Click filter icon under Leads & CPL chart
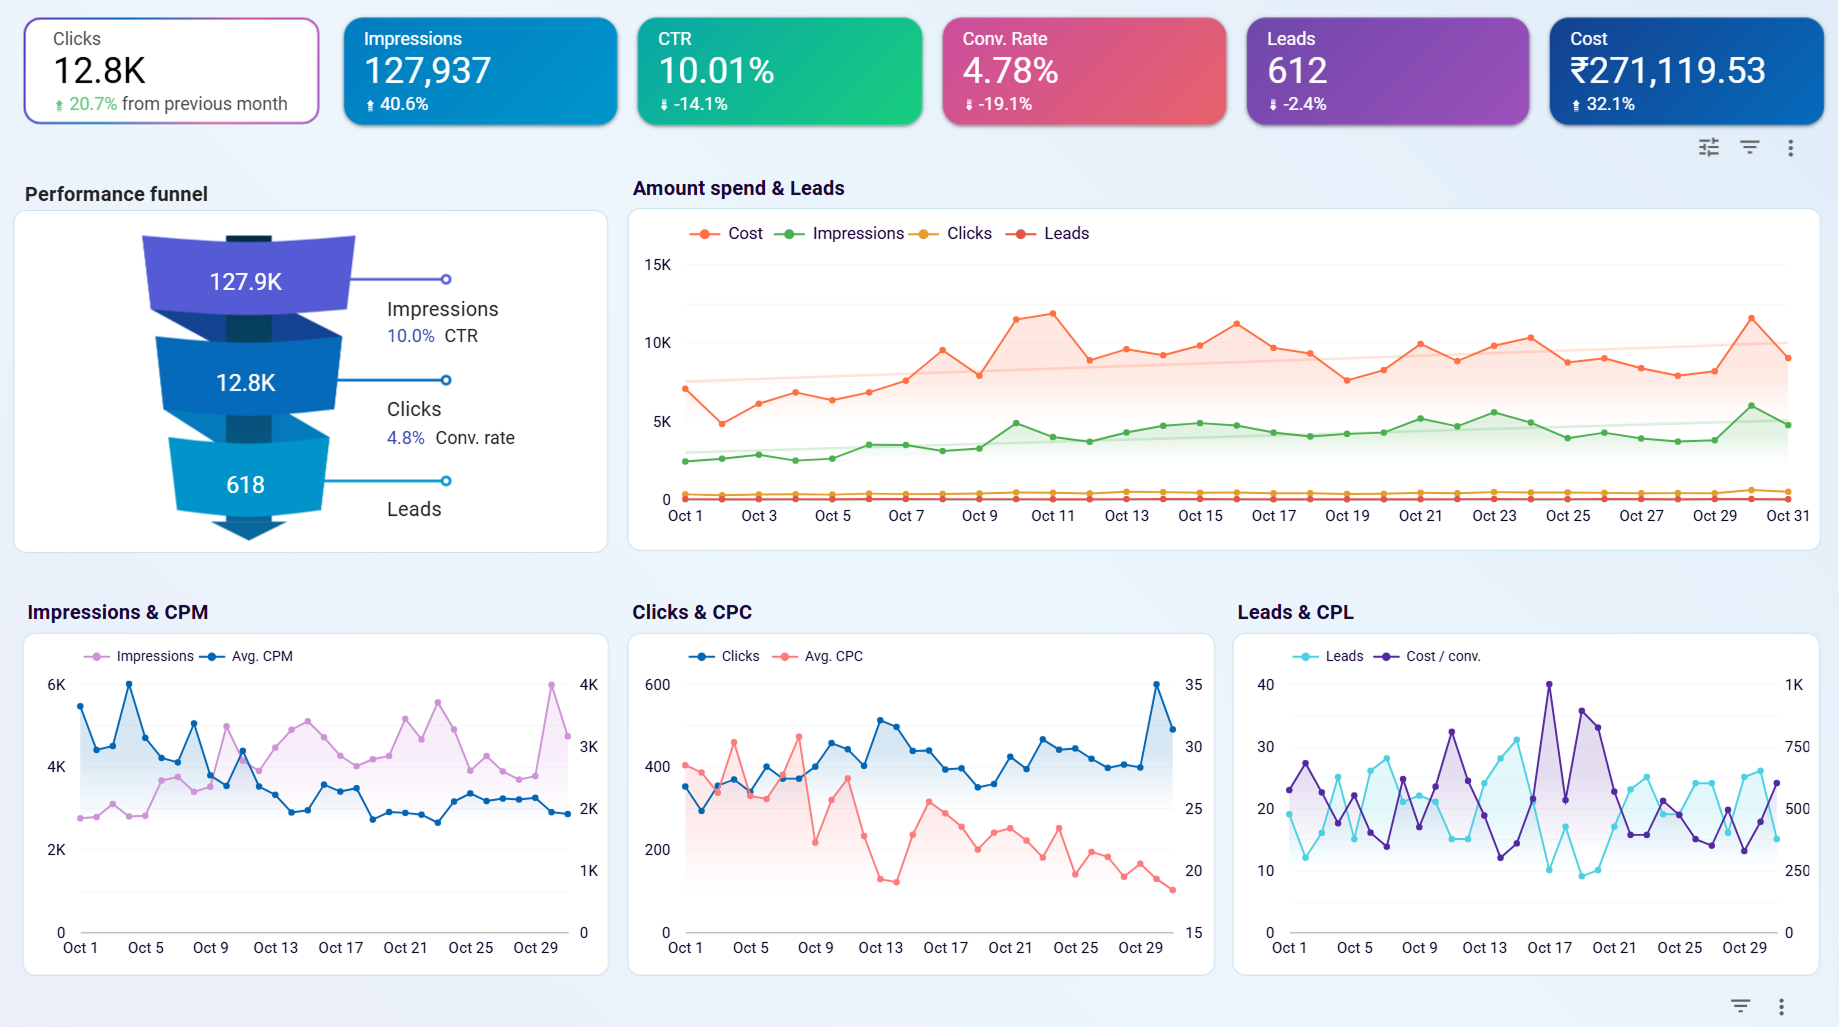Viewport: 1839px width, 1027px height. 1740,1006
